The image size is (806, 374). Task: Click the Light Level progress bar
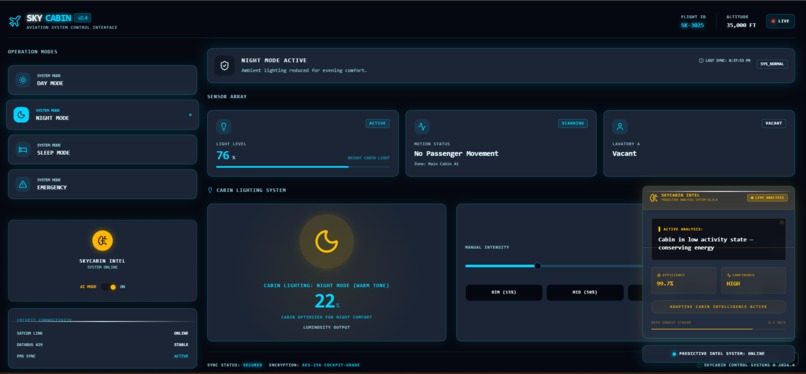303,167
